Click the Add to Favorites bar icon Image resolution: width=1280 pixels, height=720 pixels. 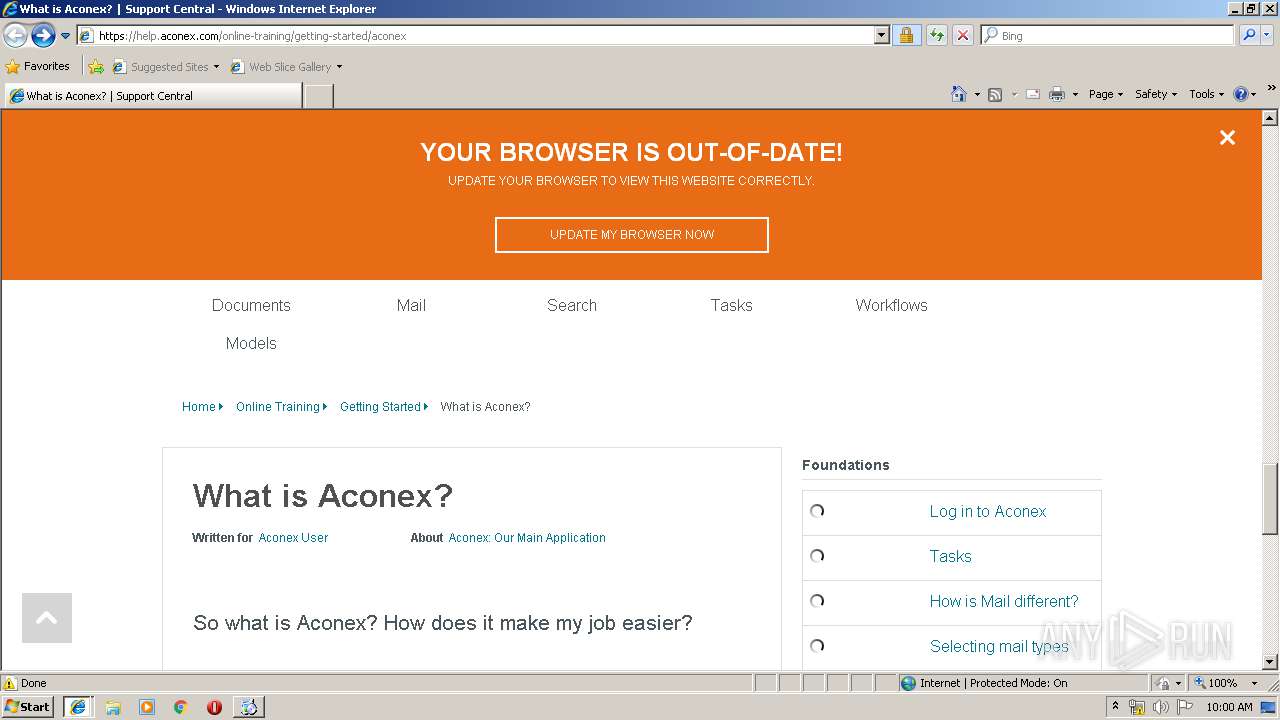pos(96,67)
